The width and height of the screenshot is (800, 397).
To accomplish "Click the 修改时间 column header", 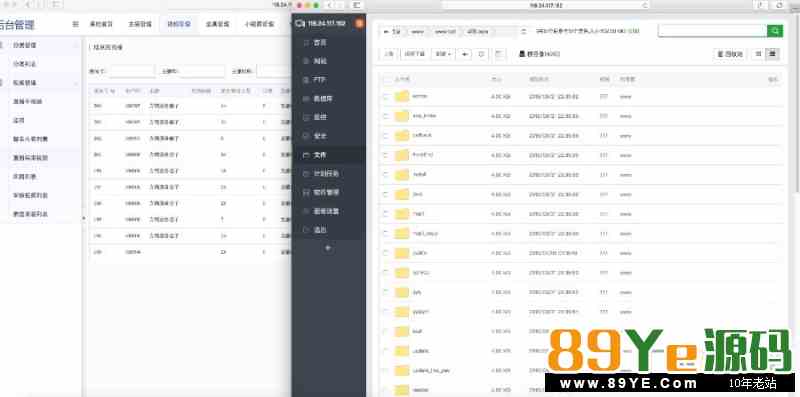I will pos(539,80).
